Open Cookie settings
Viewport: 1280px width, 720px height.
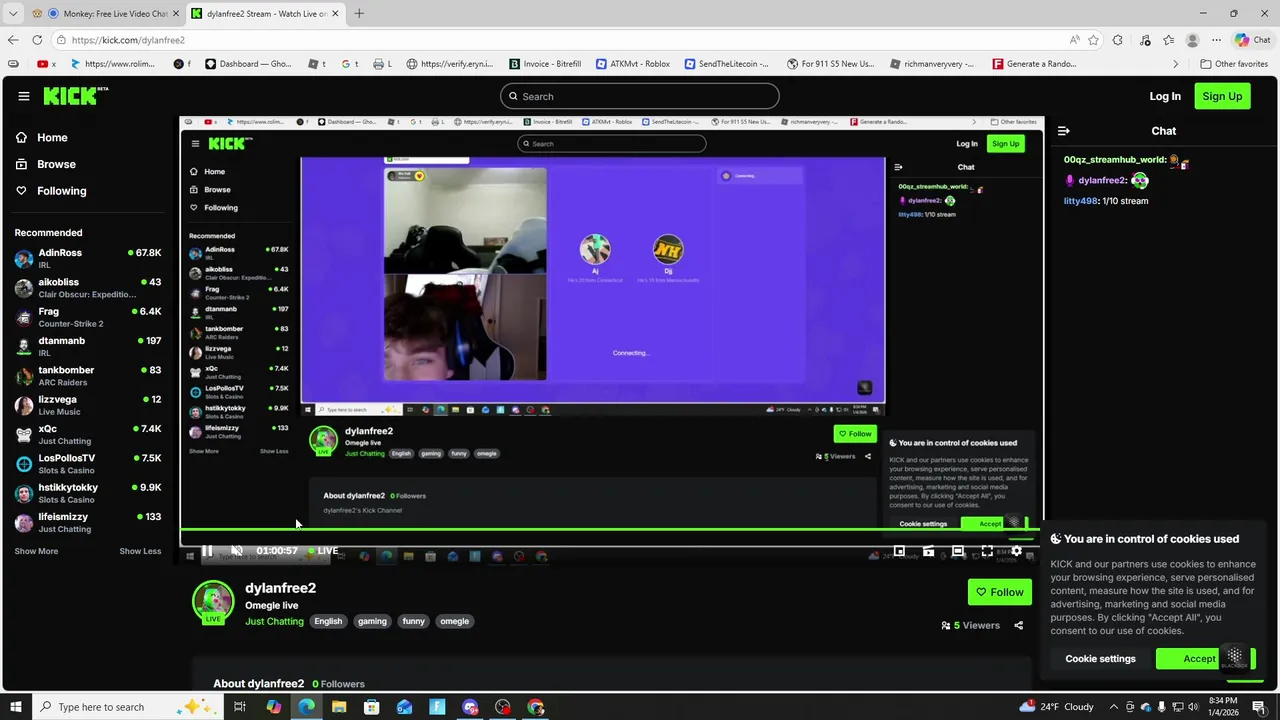pos(1100,659)
